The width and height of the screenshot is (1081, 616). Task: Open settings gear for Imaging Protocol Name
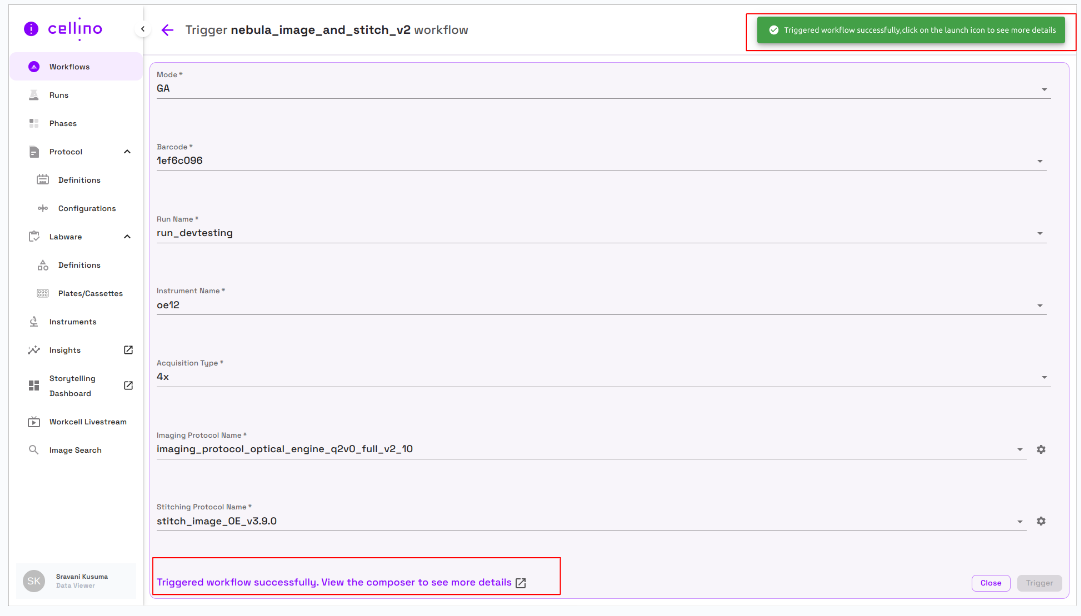[x=1041, y=450]
